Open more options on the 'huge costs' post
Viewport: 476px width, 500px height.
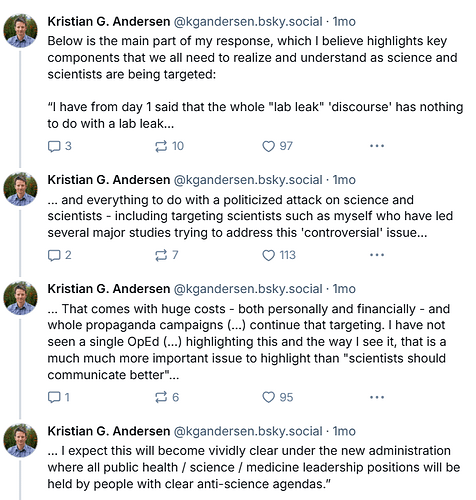(377, 397)
